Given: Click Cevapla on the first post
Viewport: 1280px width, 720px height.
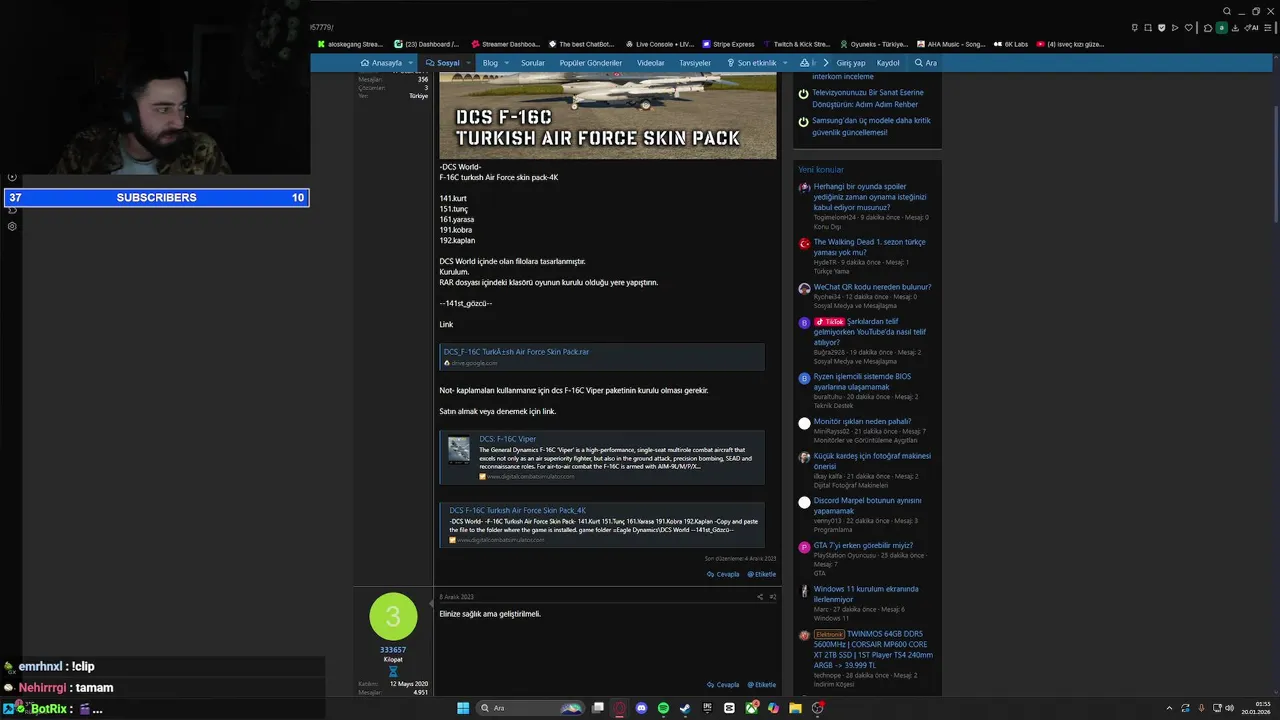Looking at the screenshot, I should (x=723, y=574).
